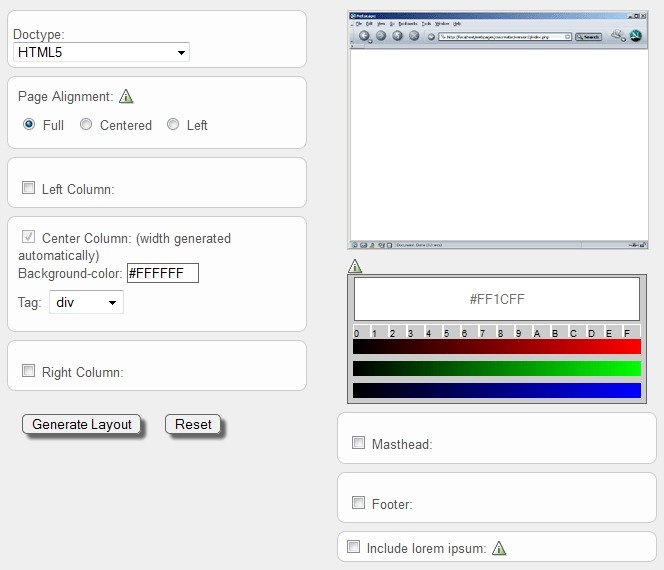Open the Tag div dropdown
Image resolution: width=664 pixels, height=570 pixels.
86,302
